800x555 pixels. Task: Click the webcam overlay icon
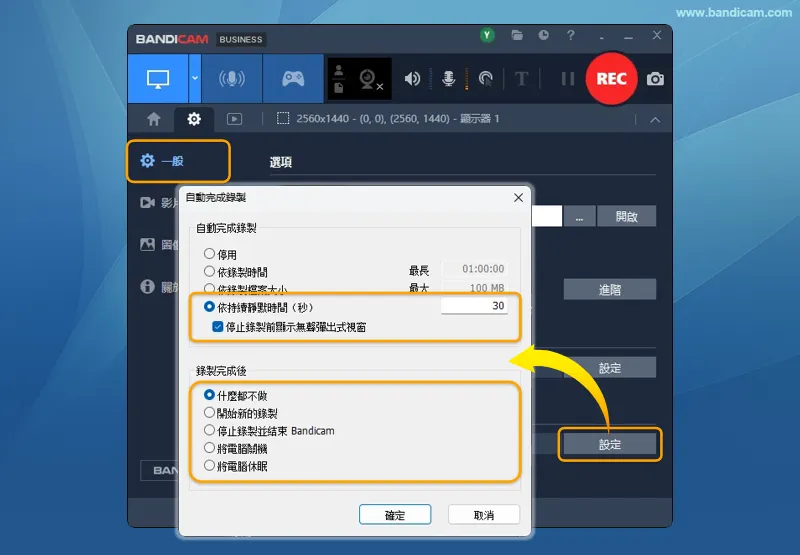click(x=370, y=79)
